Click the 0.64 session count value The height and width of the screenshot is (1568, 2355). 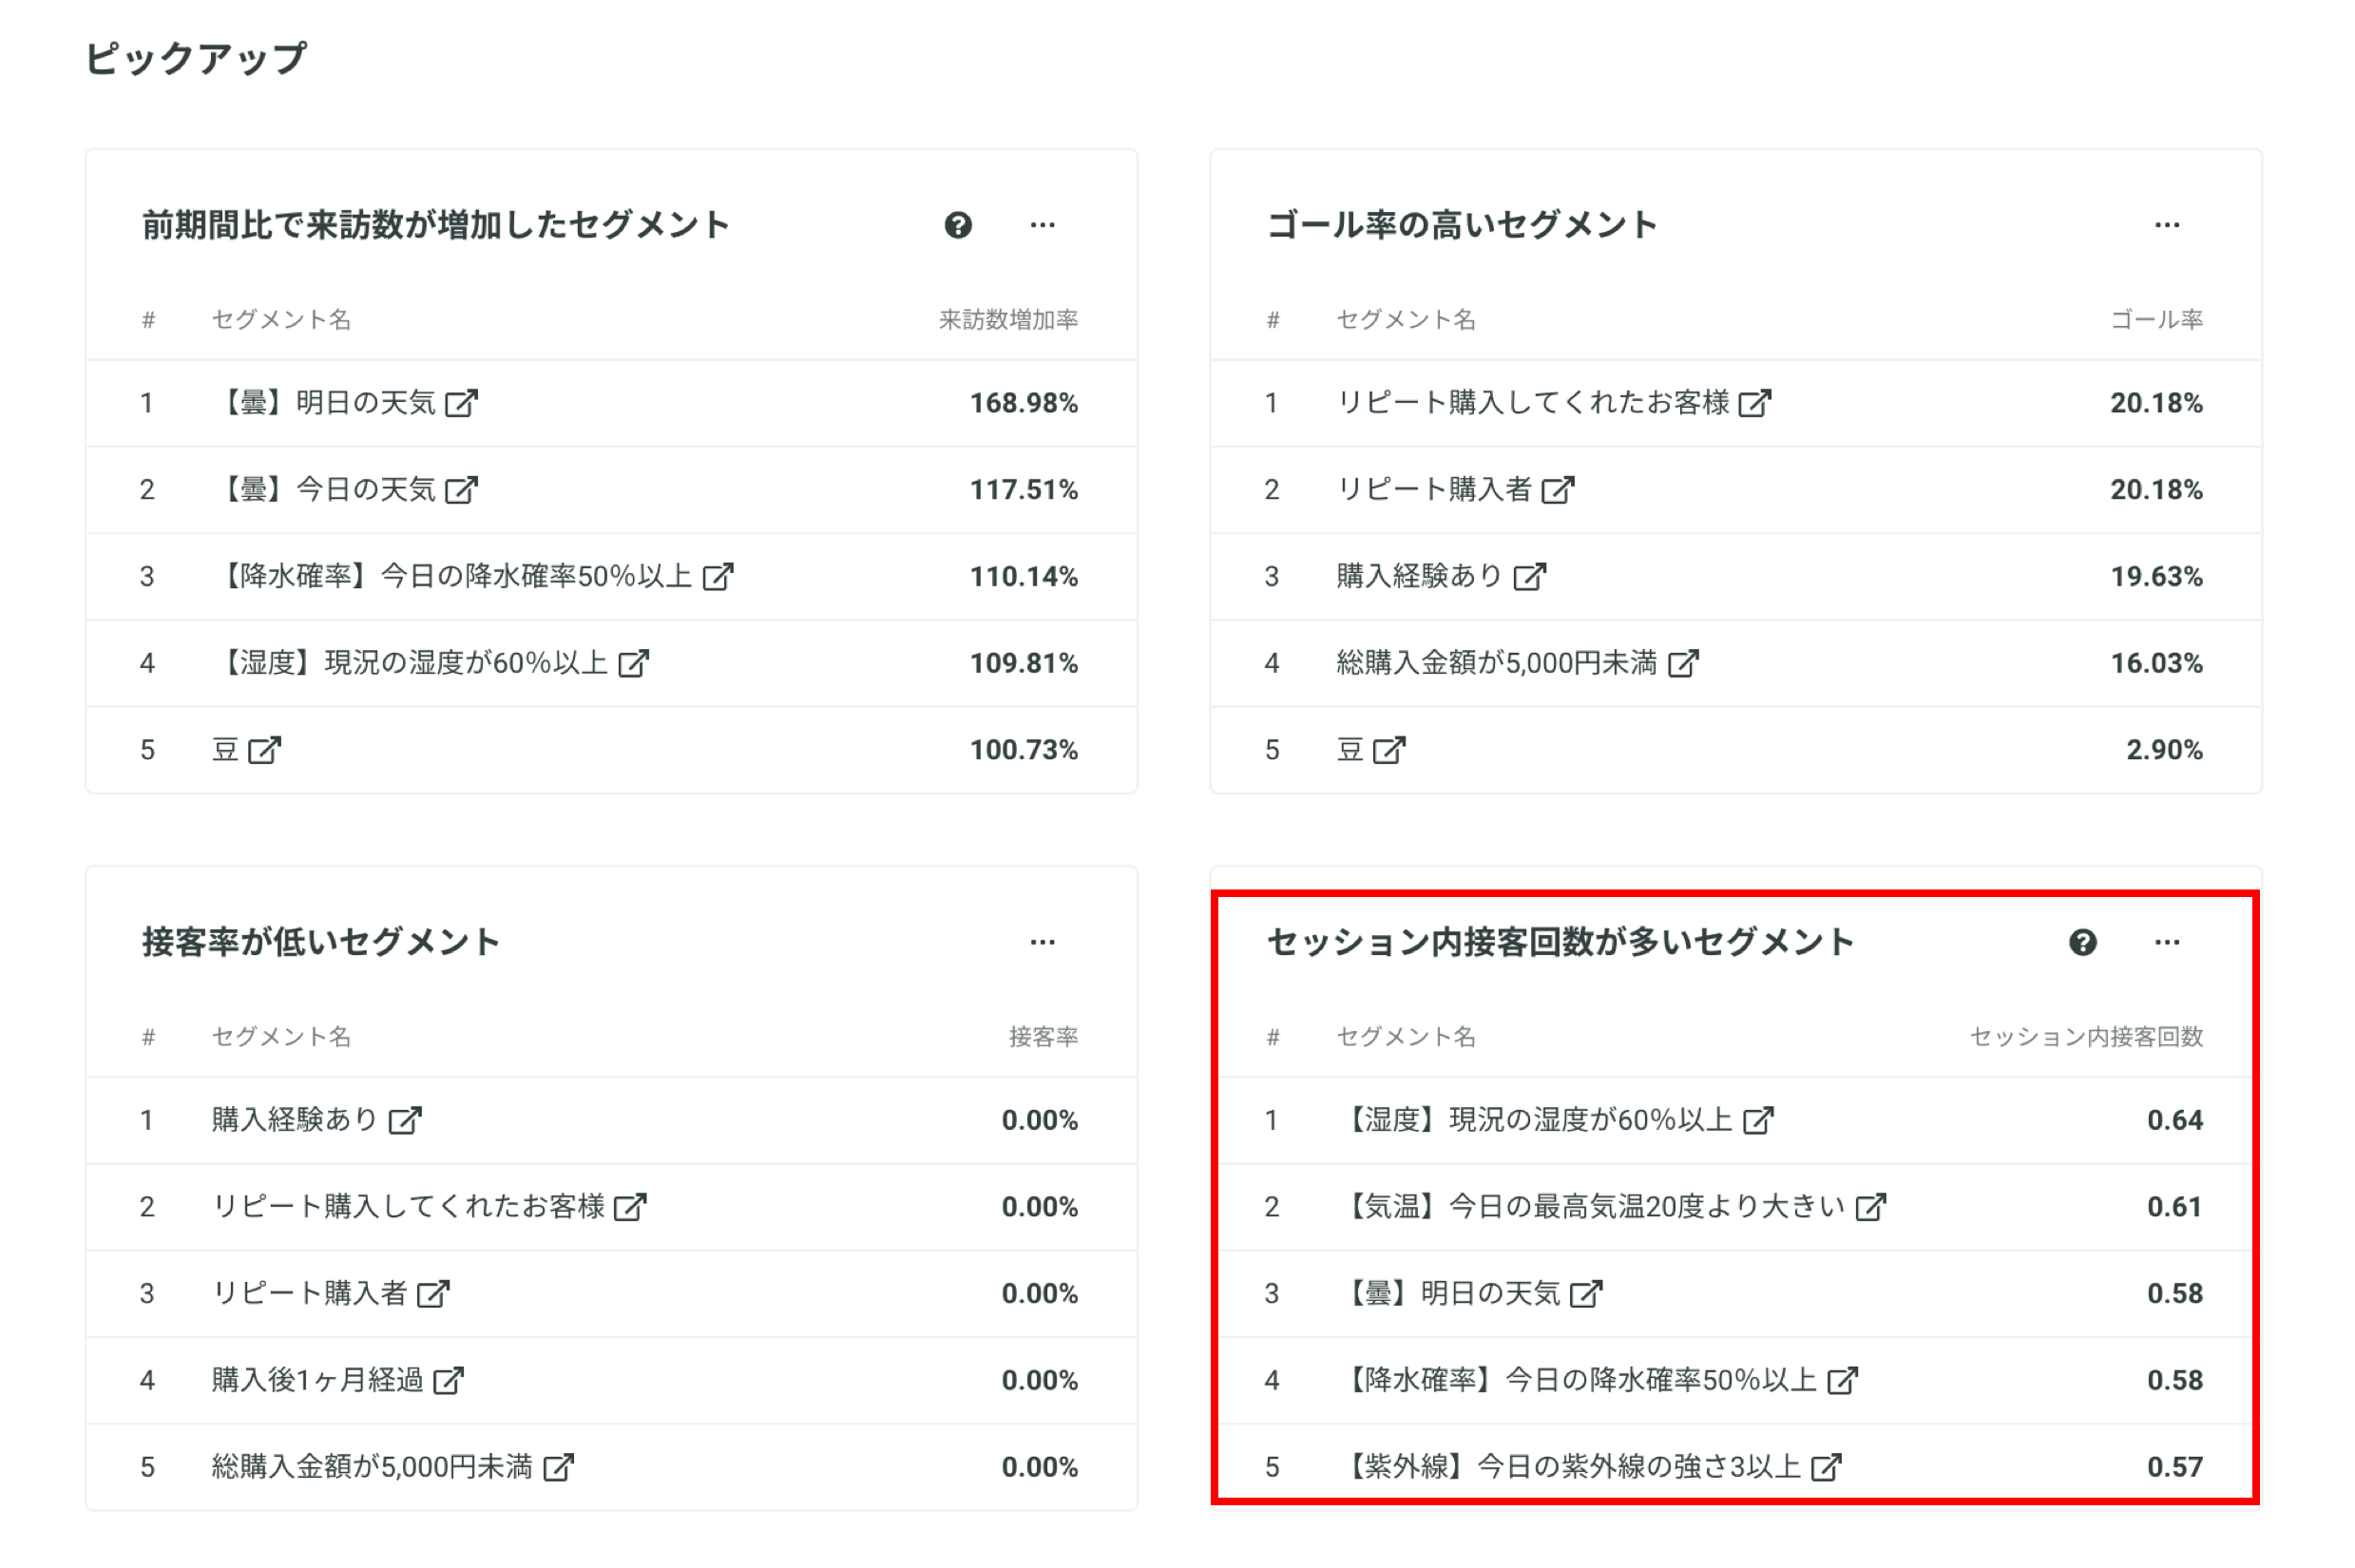click(x=2174, y=1120)
